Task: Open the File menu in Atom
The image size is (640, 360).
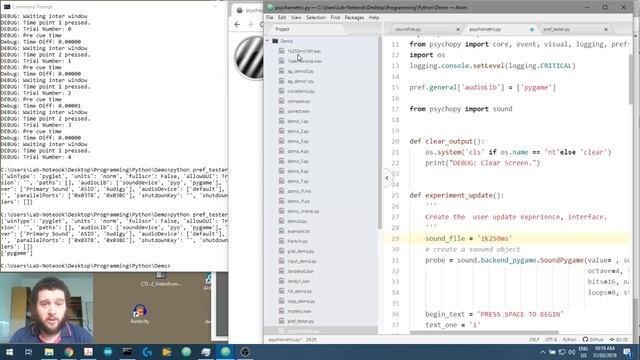Action: click(x=269, y=18)
